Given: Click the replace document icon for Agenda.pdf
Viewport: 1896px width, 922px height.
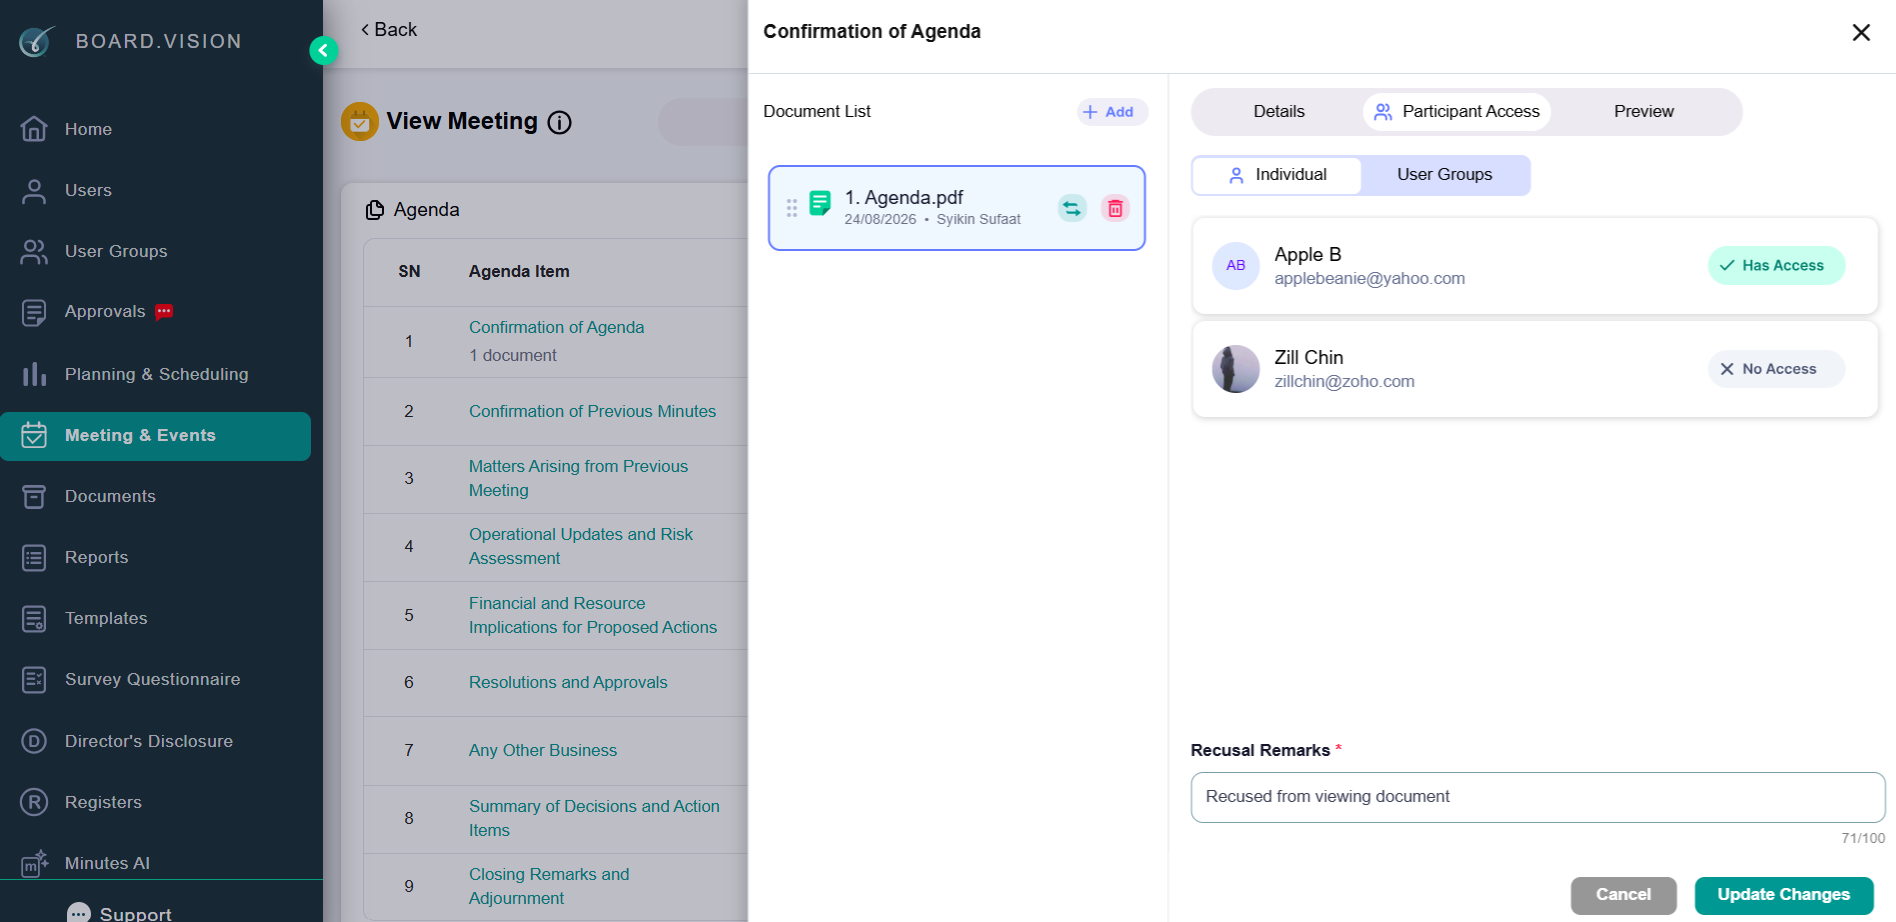Looking at the screenshot, I should (x=1072, y=208).
